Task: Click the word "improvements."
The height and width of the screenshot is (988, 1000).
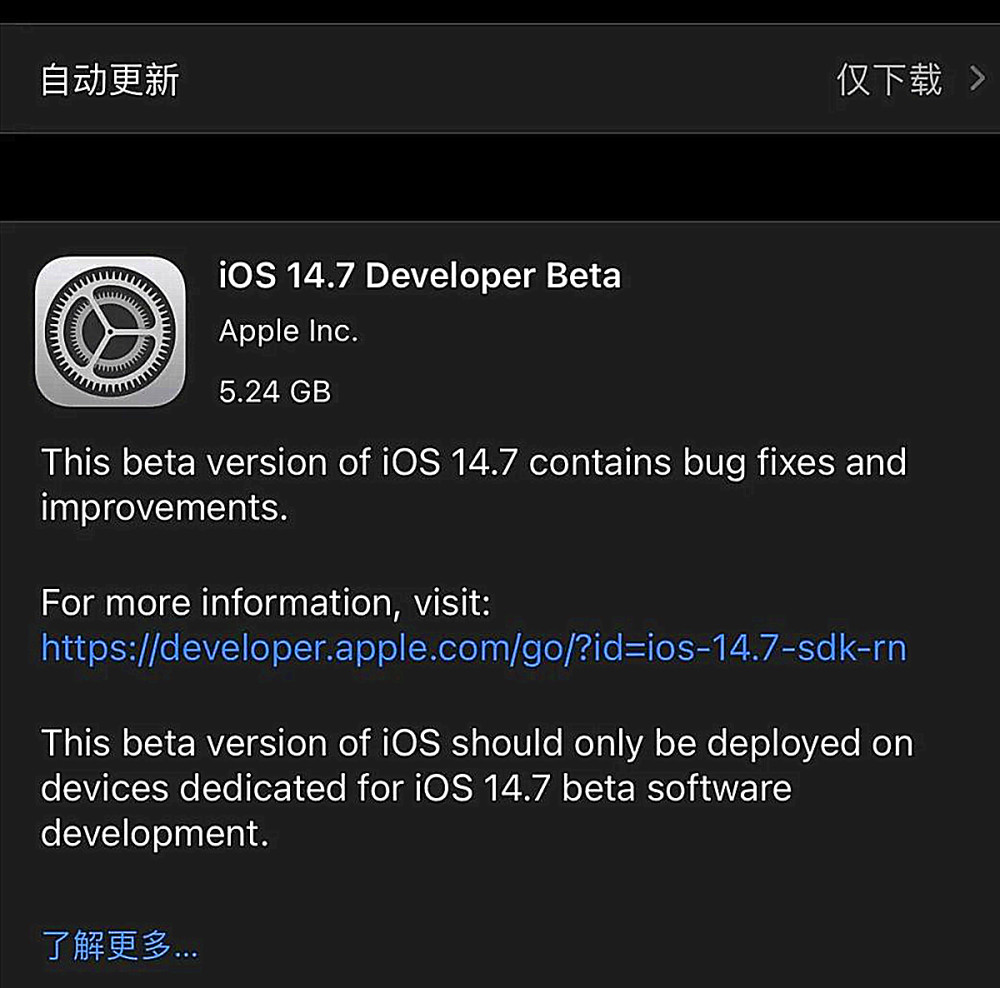Action: [x=164, y=508]
